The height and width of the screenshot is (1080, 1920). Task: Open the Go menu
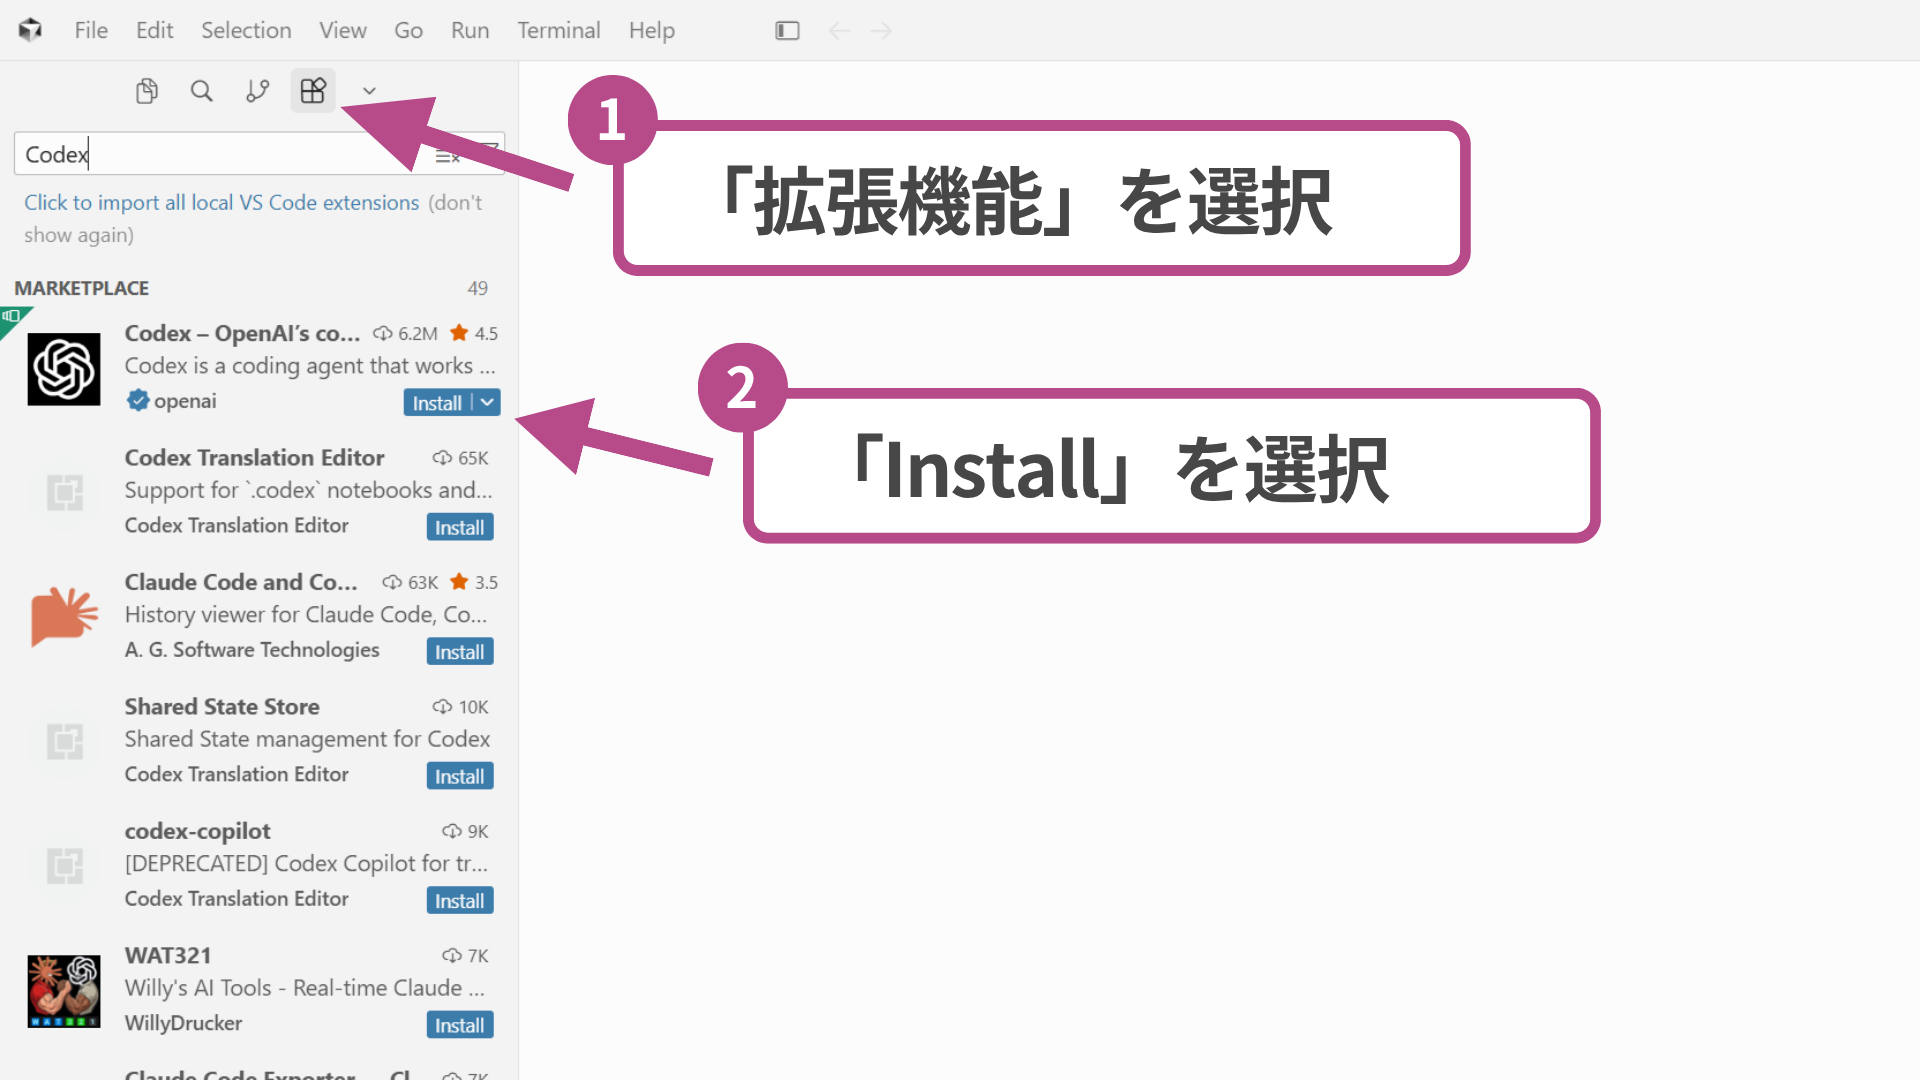(408, 30)
